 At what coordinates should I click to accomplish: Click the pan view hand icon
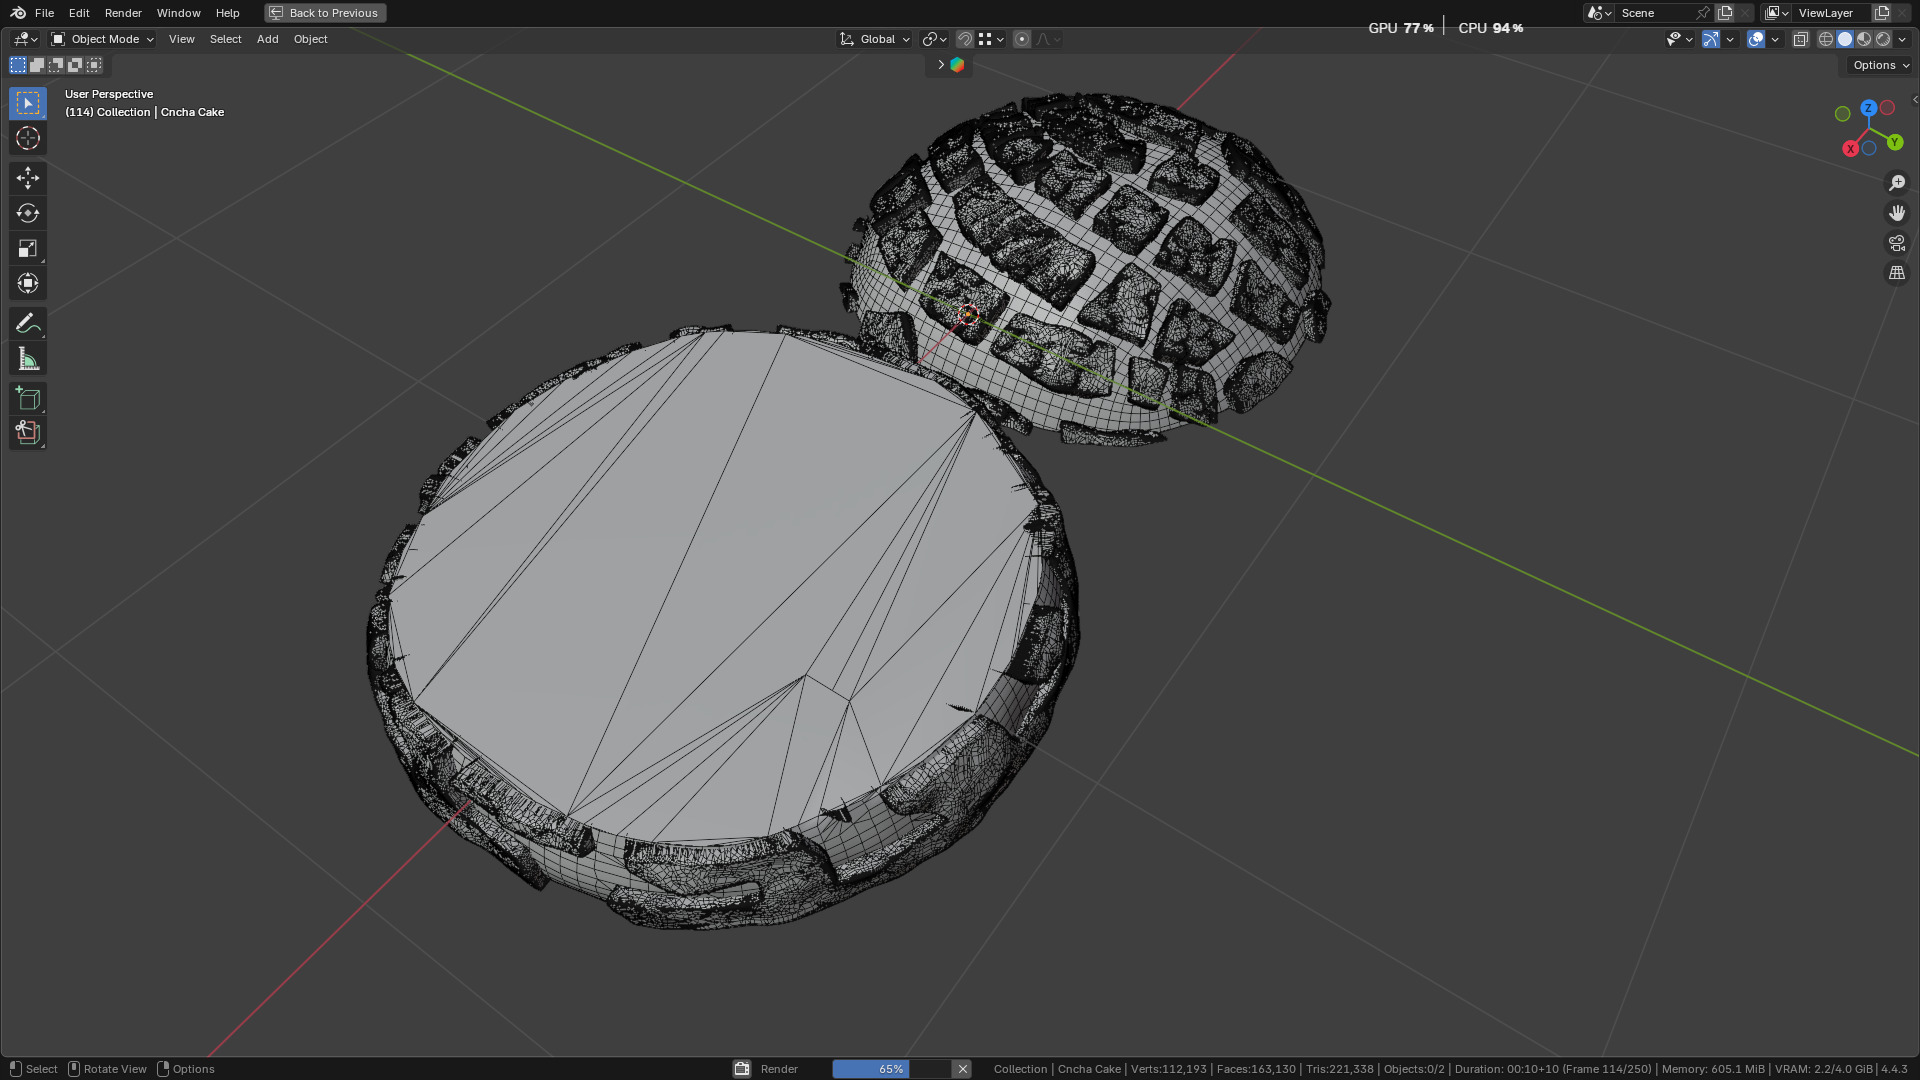click(1897, 213)
